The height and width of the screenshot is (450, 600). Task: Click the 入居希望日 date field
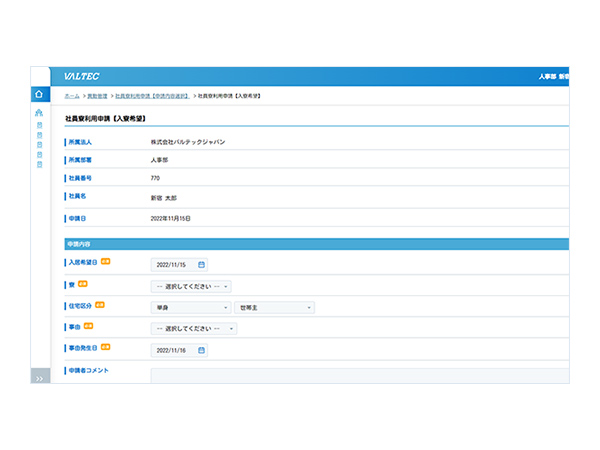(174, 265)
